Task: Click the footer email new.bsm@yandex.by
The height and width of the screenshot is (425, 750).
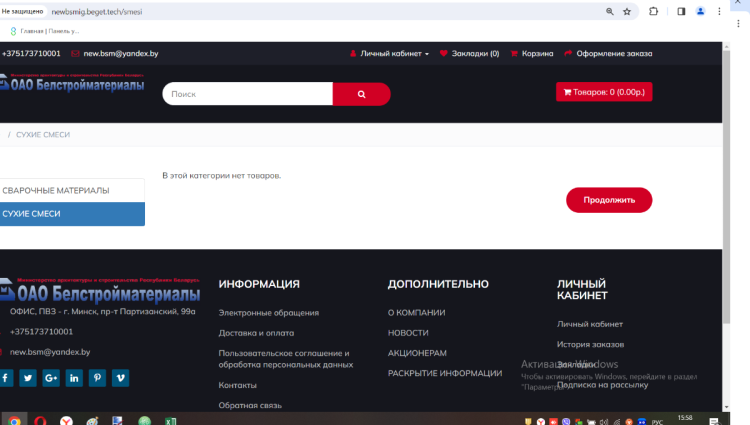Action: [50, 352]
